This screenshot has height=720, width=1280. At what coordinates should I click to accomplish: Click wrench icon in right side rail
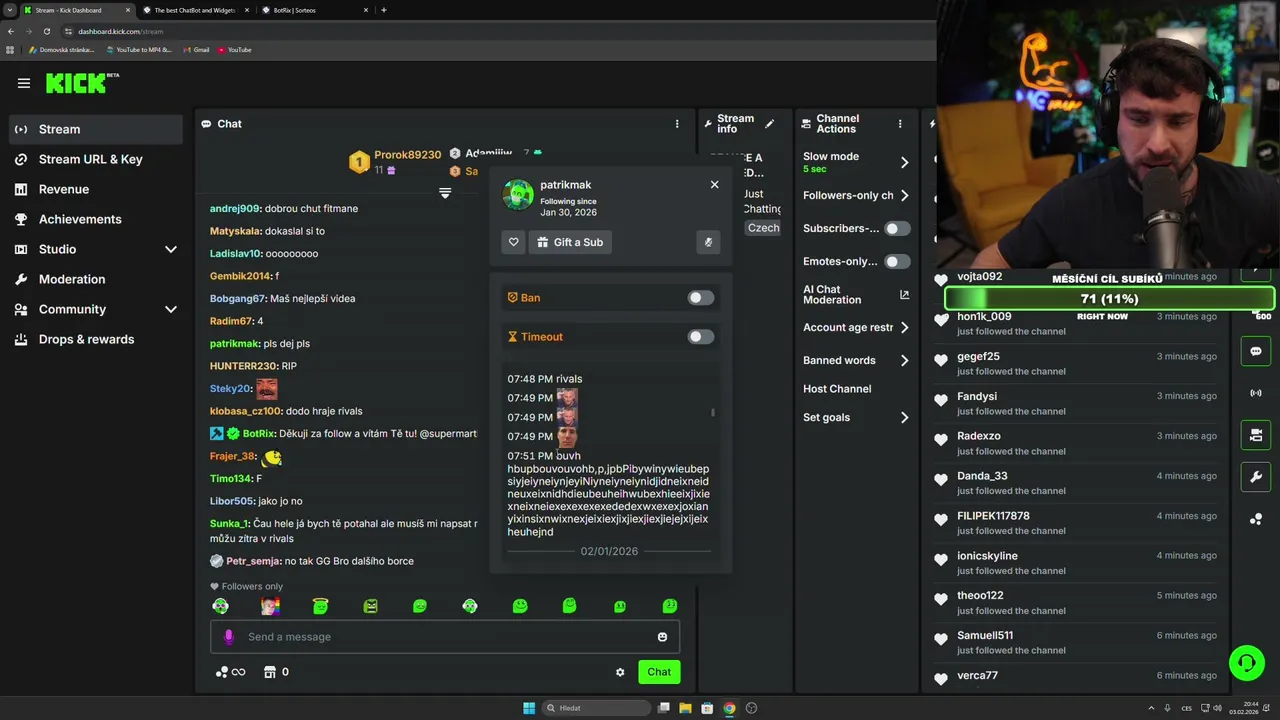[x=1256, y=477]
